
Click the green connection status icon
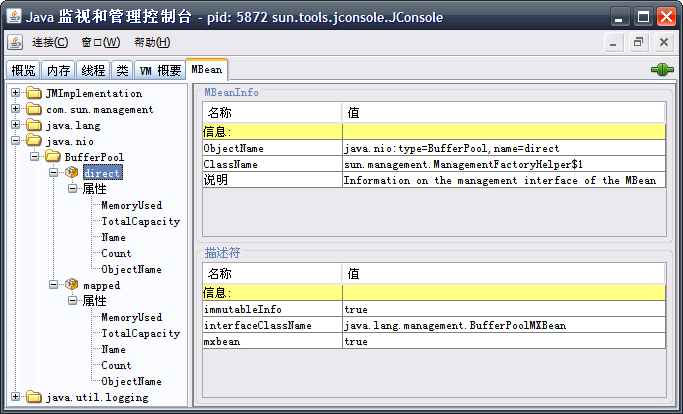pos(662,69)
